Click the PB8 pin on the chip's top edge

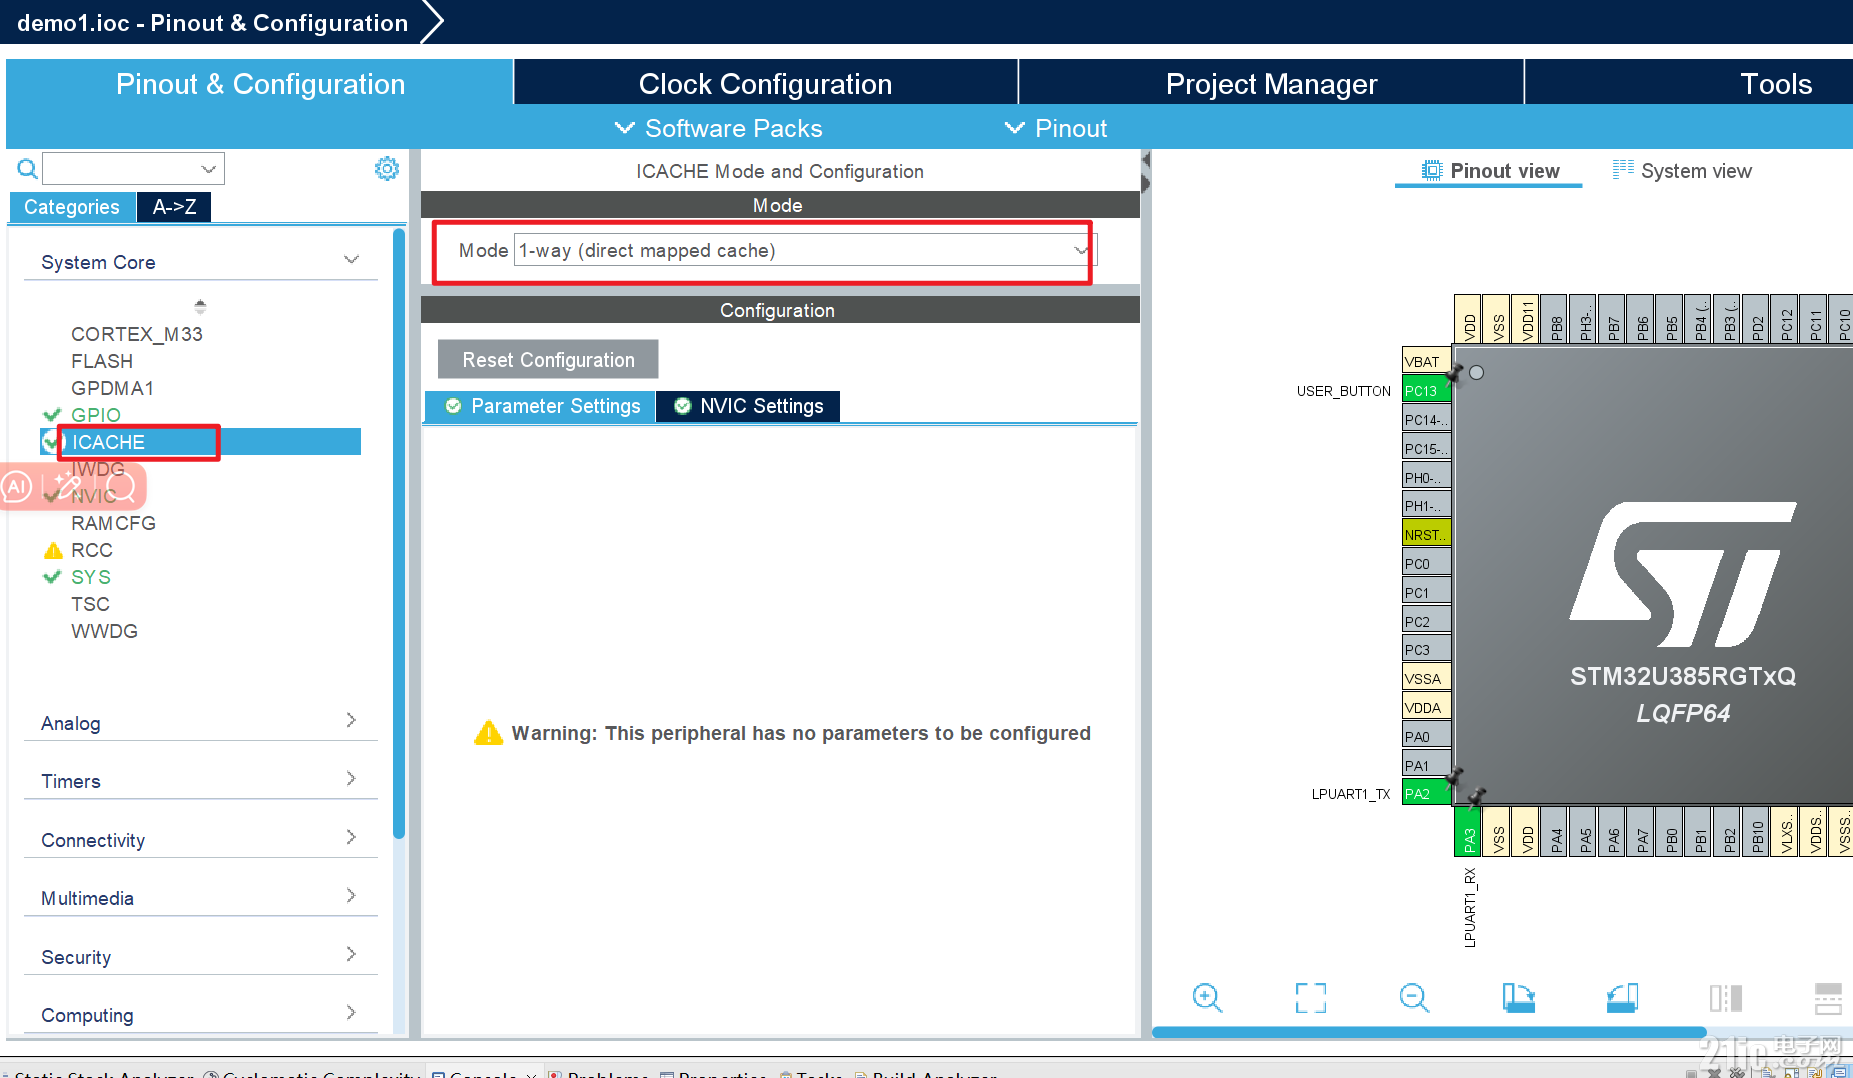pyautogui.click(x=1554, y=319)
